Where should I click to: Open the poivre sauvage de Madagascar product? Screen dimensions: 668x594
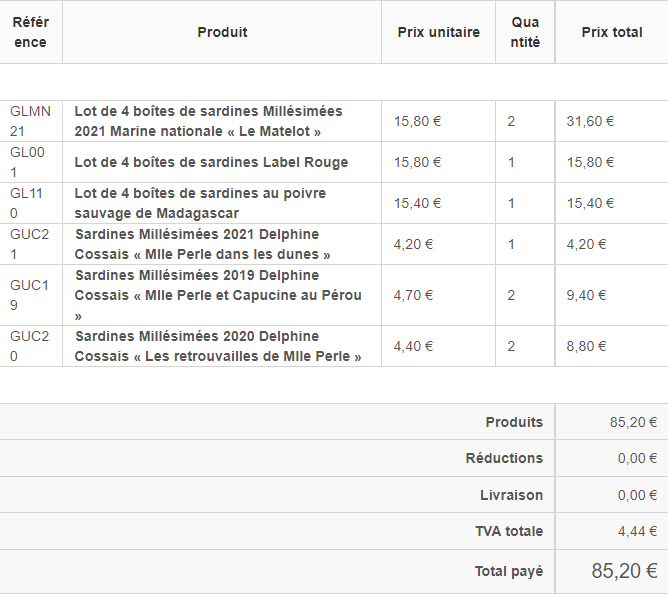(200, 203)
